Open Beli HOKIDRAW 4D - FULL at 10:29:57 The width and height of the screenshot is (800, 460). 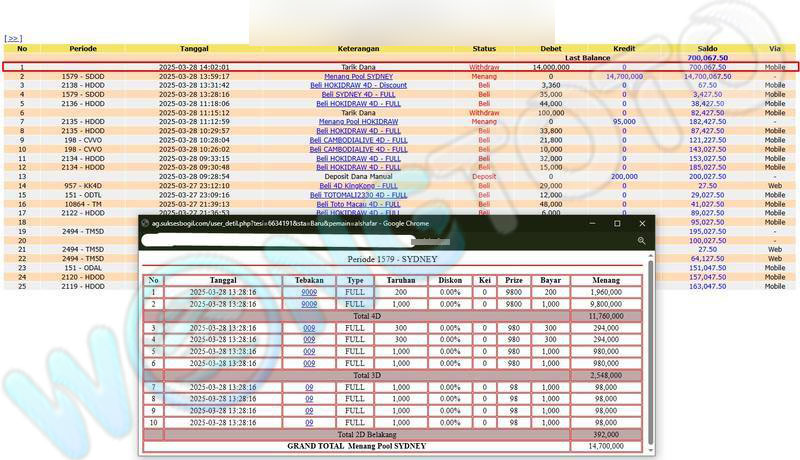[x=358, y=131]
